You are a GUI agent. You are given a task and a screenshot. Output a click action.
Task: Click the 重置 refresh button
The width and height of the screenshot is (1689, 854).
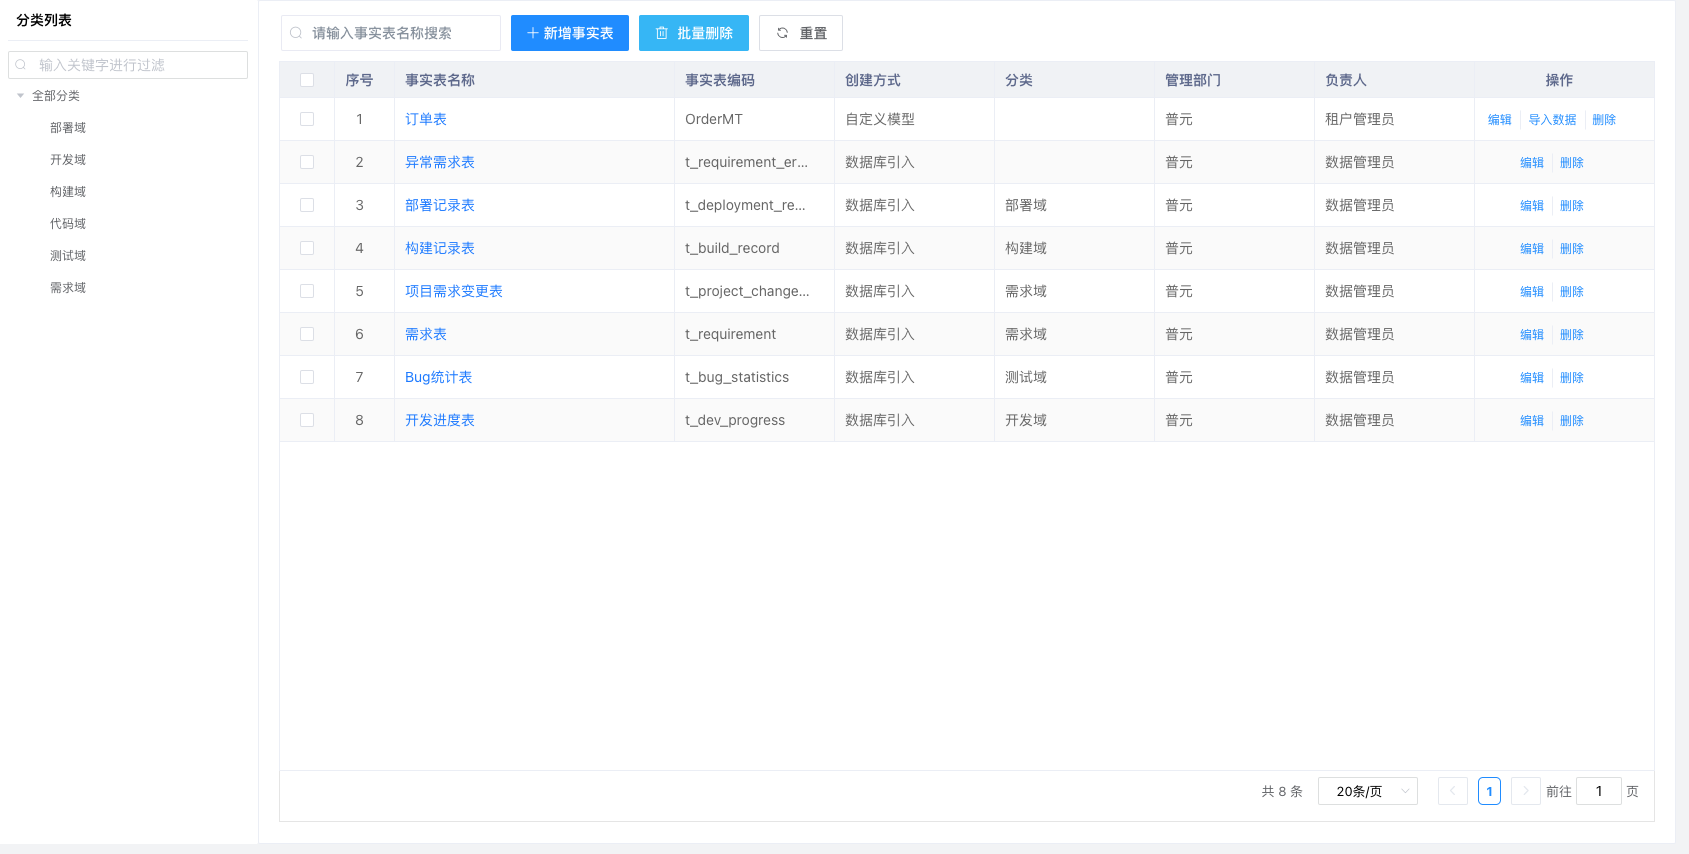tap(800, 33)
